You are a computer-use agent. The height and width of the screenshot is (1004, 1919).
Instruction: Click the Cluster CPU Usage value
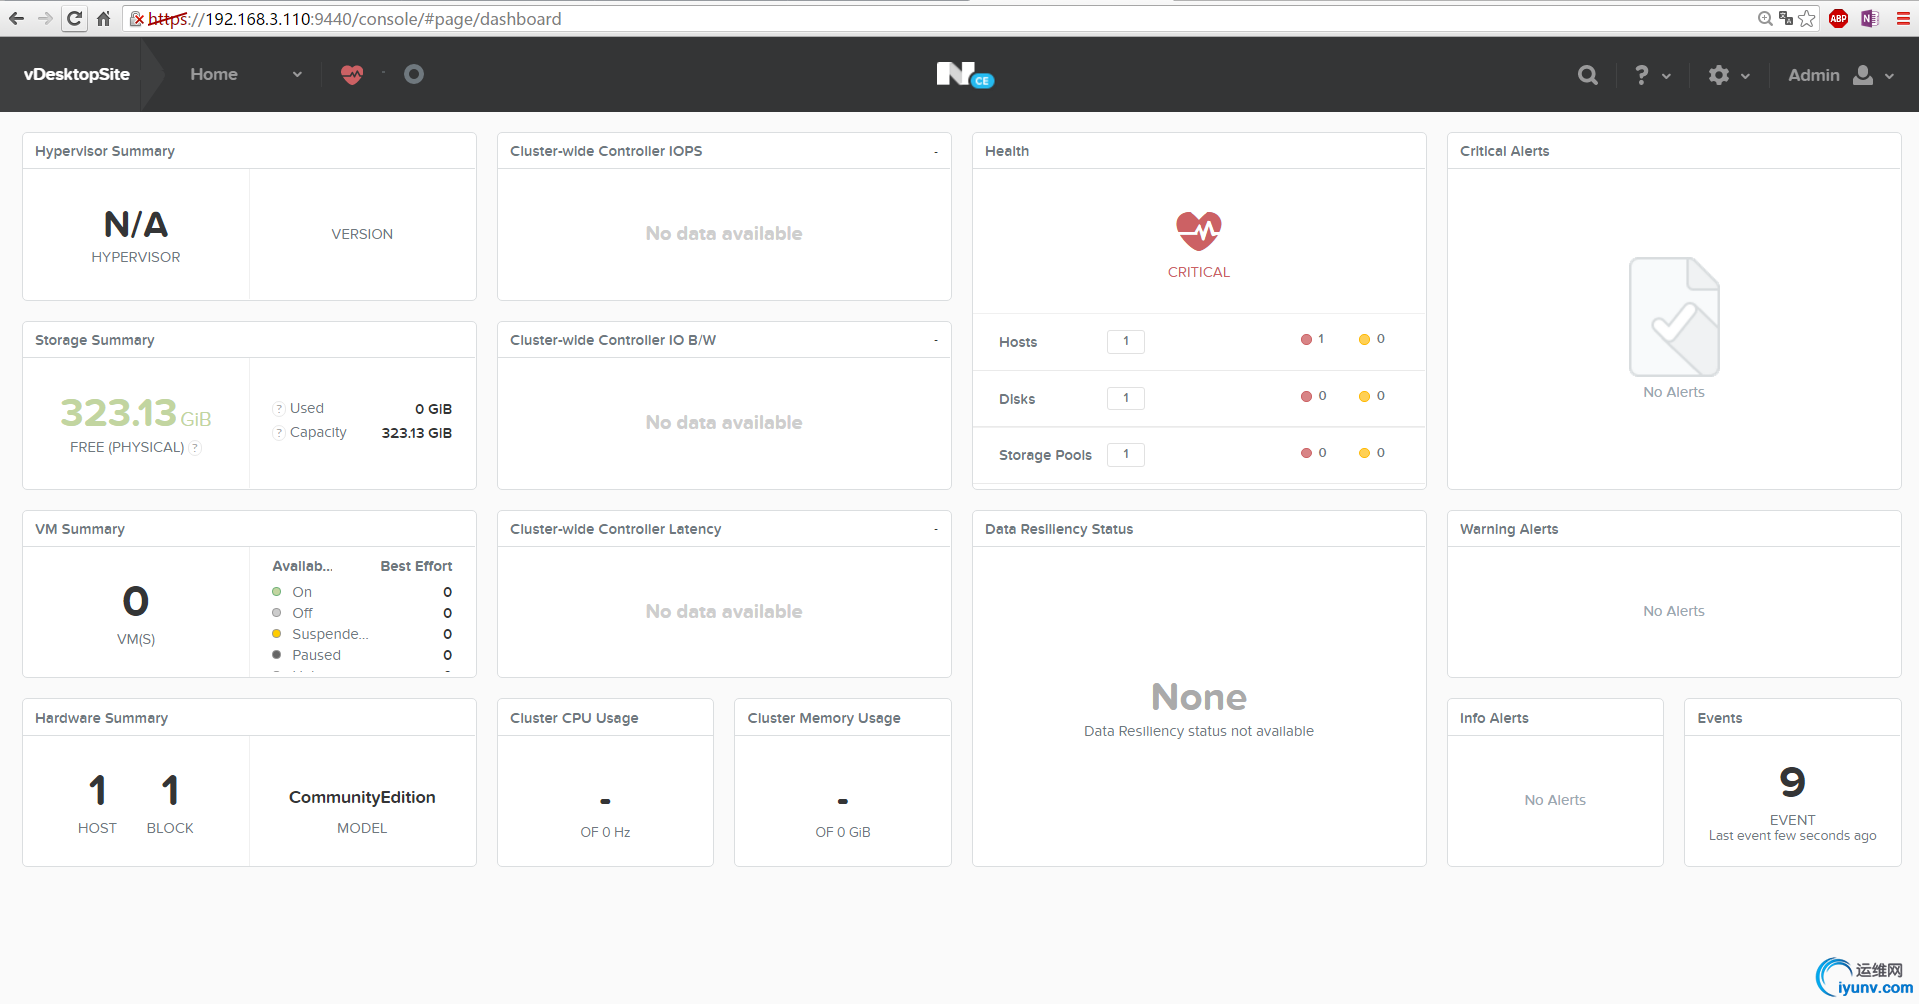[x=605, y=801]
